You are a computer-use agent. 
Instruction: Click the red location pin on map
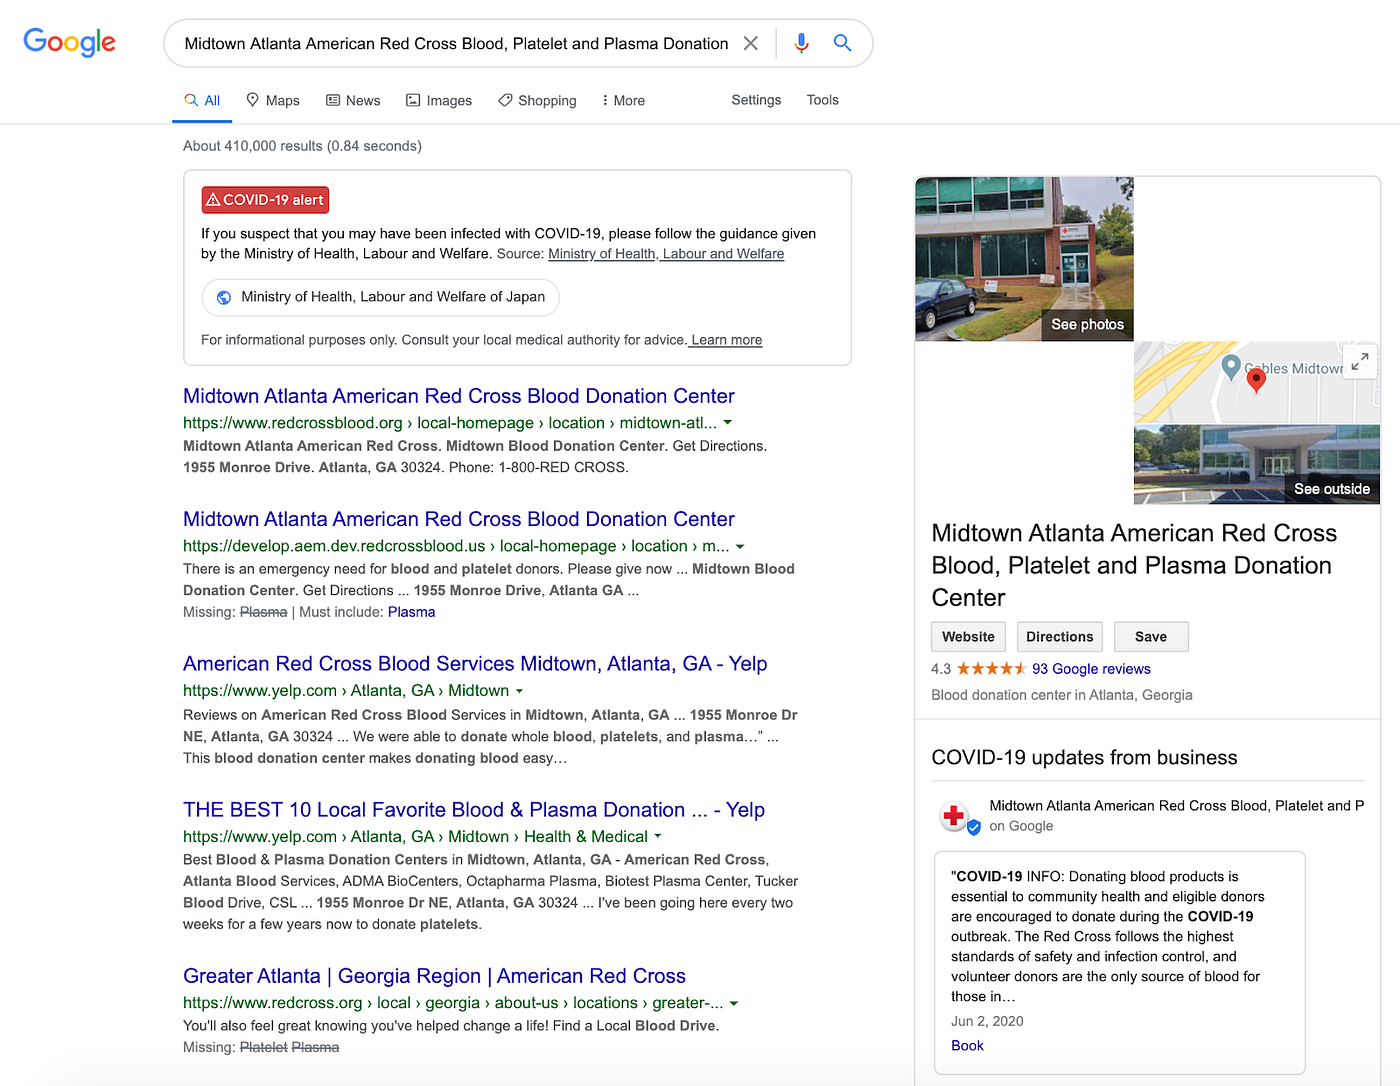pyautogui.click(x=1256, y=380)
